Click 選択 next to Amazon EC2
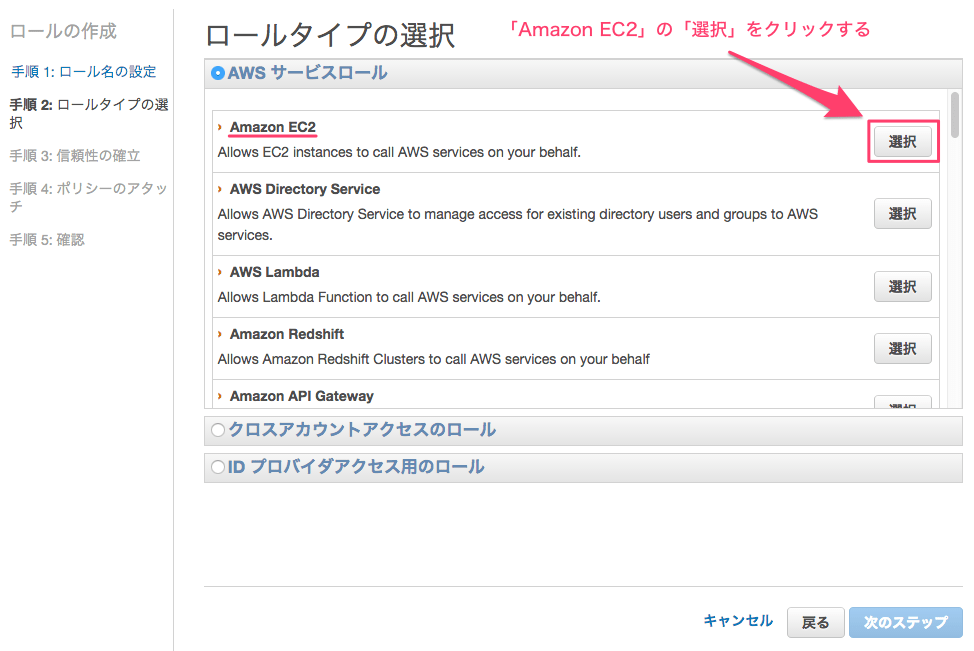 click(902, 142)
